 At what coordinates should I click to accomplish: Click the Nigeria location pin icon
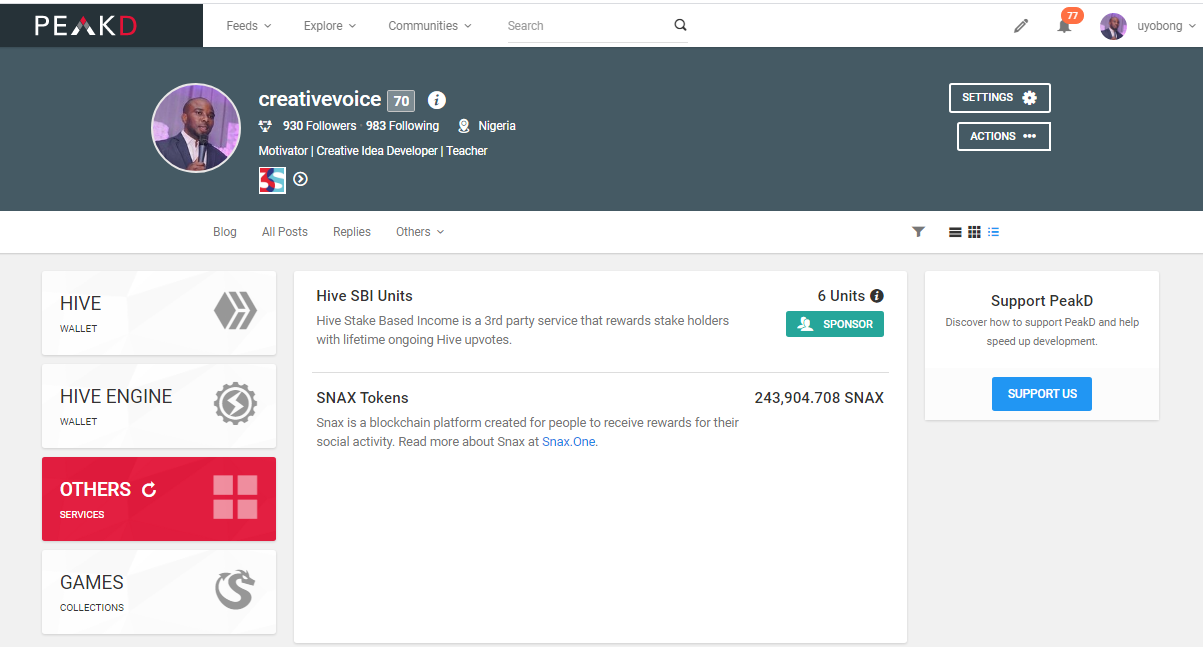[464, 126]
